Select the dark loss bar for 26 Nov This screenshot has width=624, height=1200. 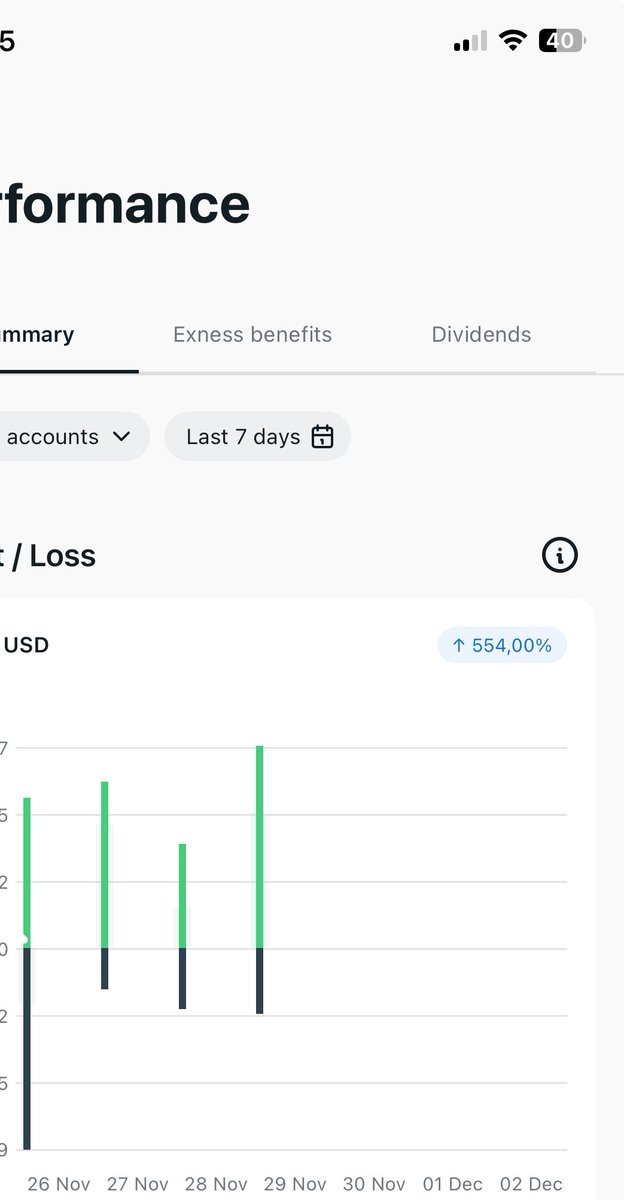pos(27,1048)
